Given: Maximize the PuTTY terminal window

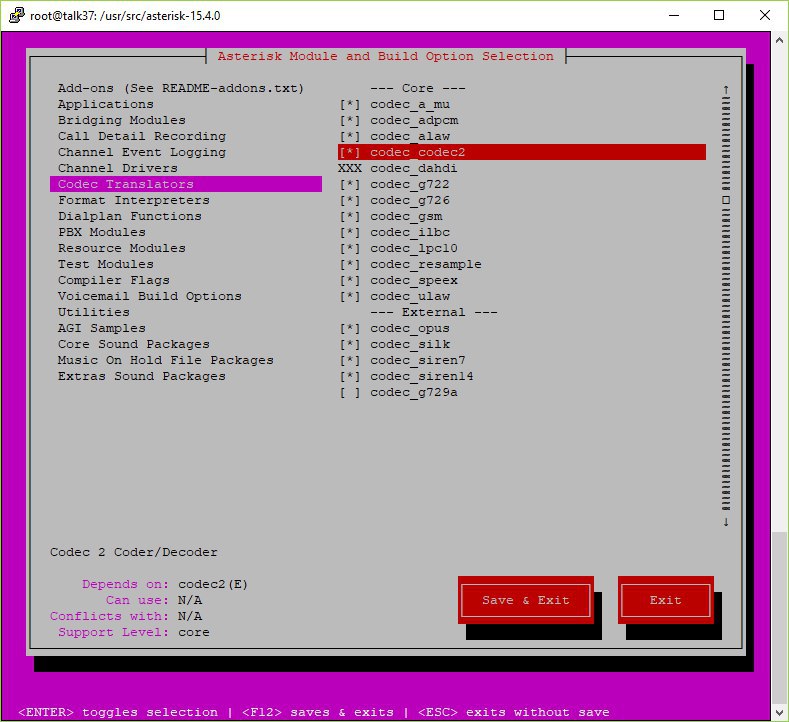Looking at the screenshot, I should (x=719, y=15).
